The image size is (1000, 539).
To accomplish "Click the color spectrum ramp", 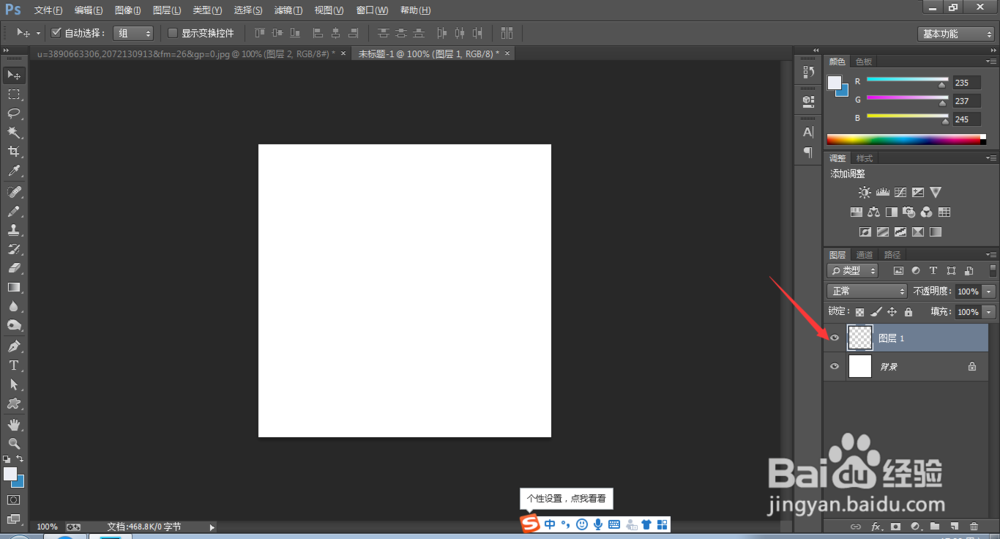I will 906,140.
